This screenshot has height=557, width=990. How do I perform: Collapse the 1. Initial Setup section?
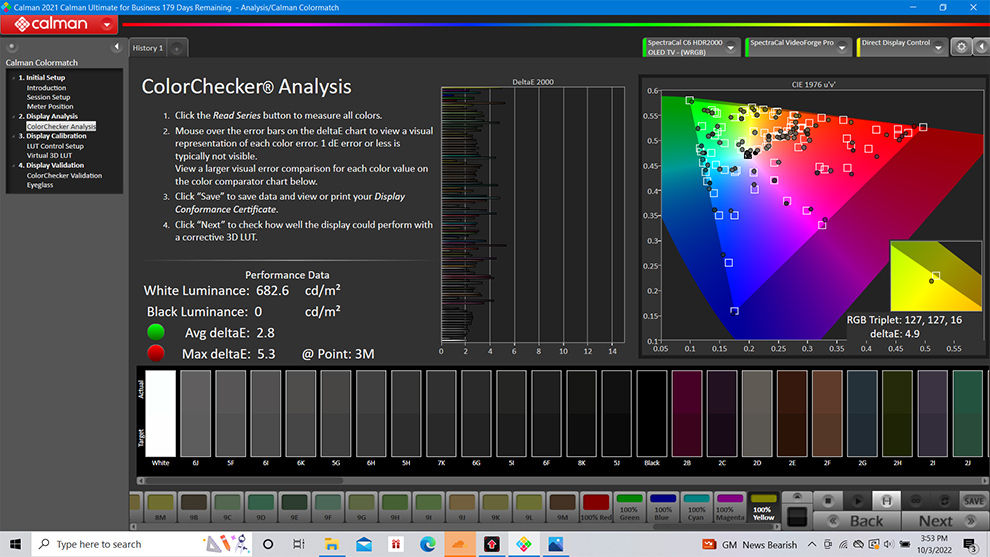point(13,78)
